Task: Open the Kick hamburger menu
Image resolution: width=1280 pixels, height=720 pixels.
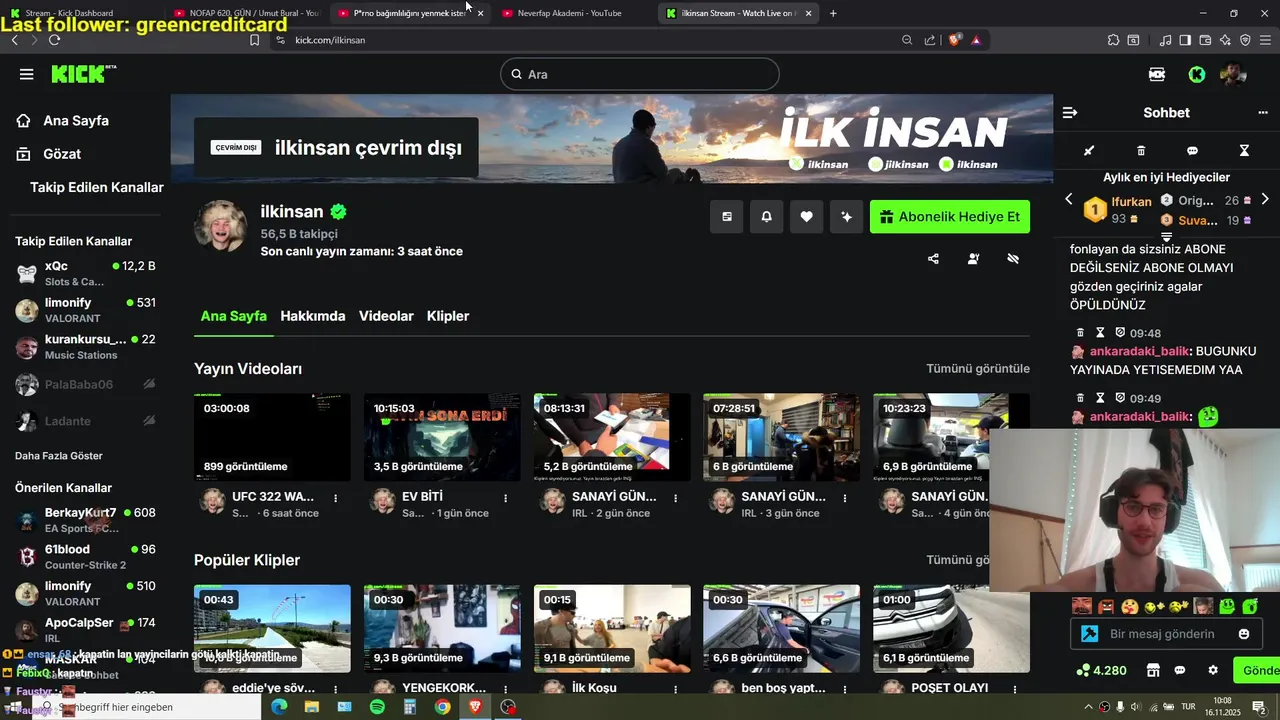Action: coord(26,74)
